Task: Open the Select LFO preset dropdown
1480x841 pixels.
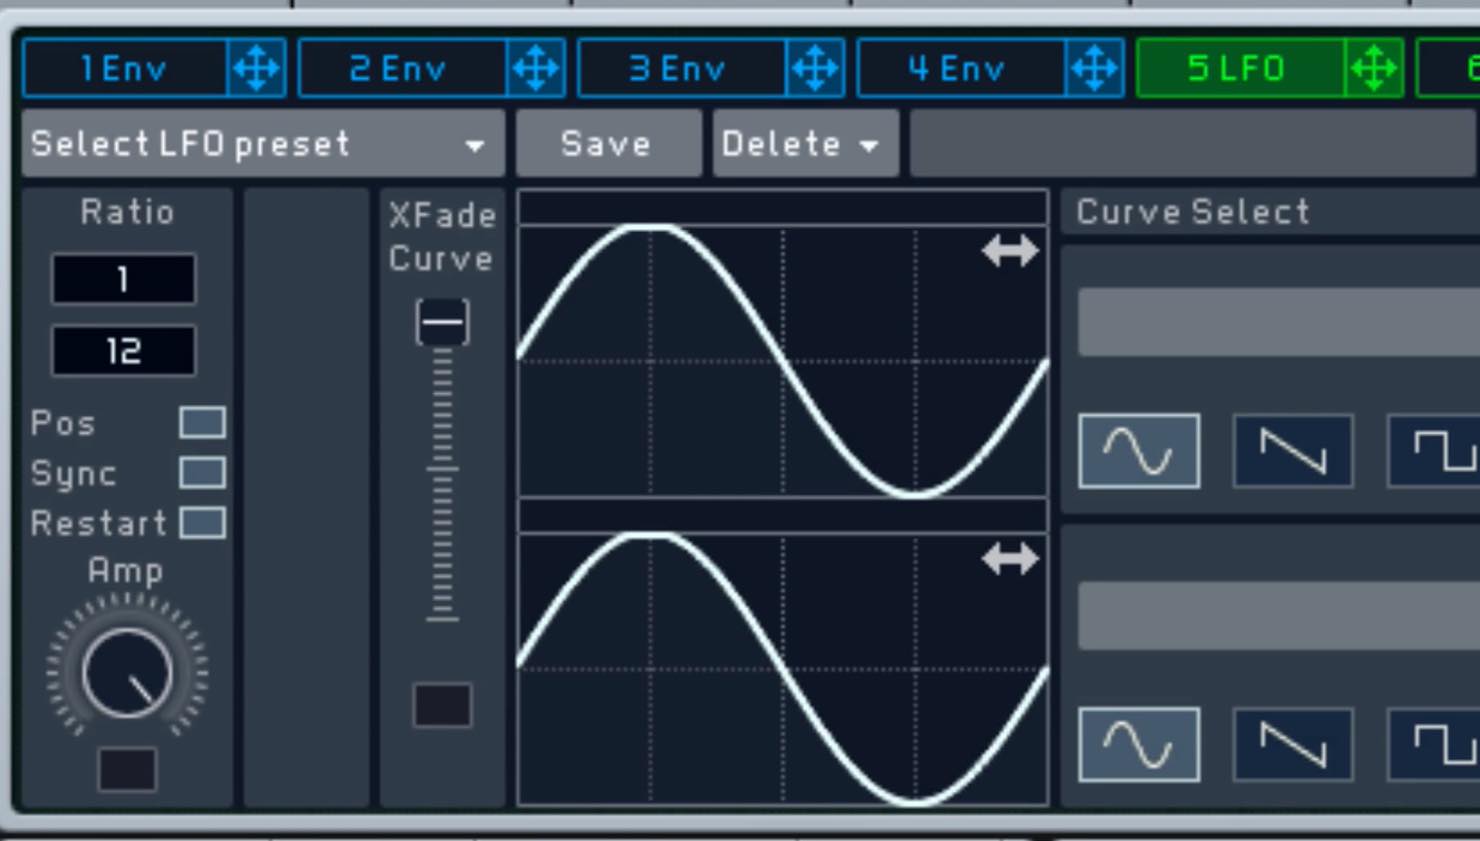Action: (x=263, y=144)
